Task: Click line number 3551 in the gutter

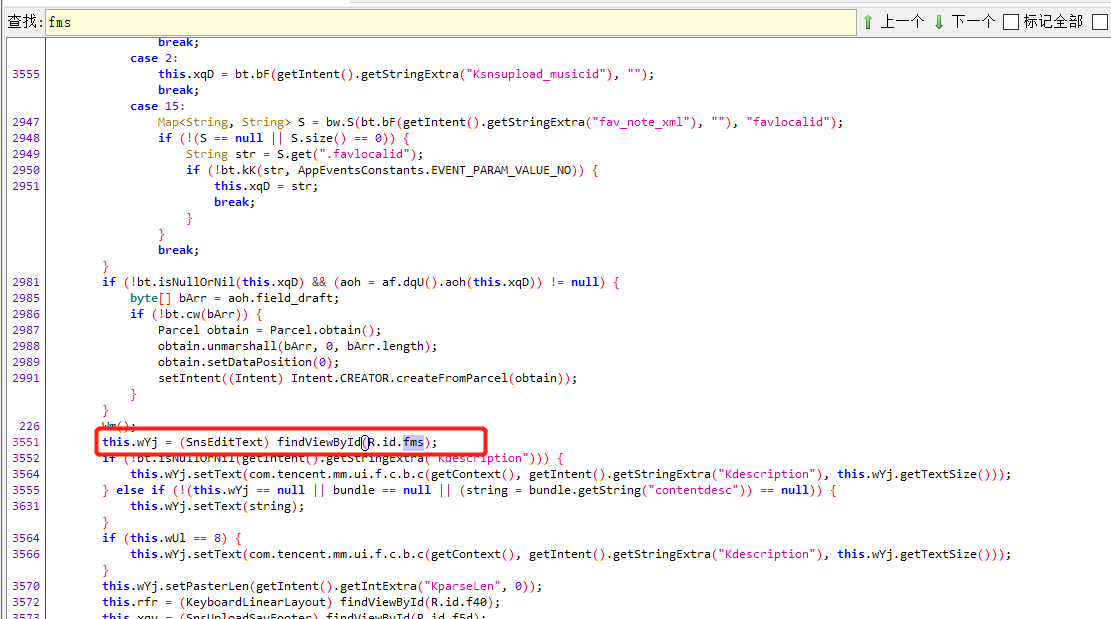Action: click(26, 442)
